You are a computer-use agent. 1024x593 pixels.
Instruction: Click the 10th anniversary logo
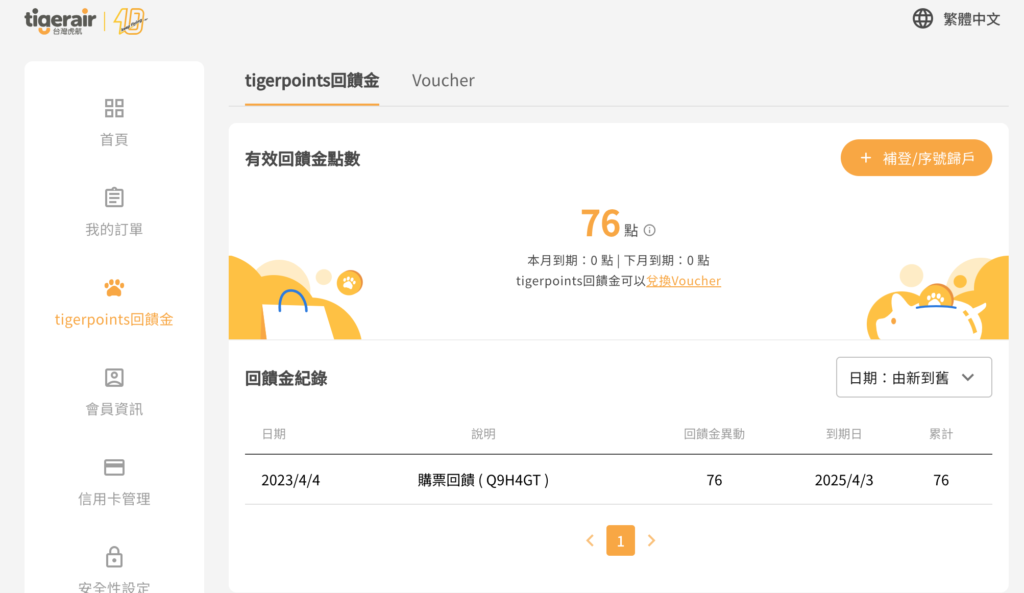130,22
